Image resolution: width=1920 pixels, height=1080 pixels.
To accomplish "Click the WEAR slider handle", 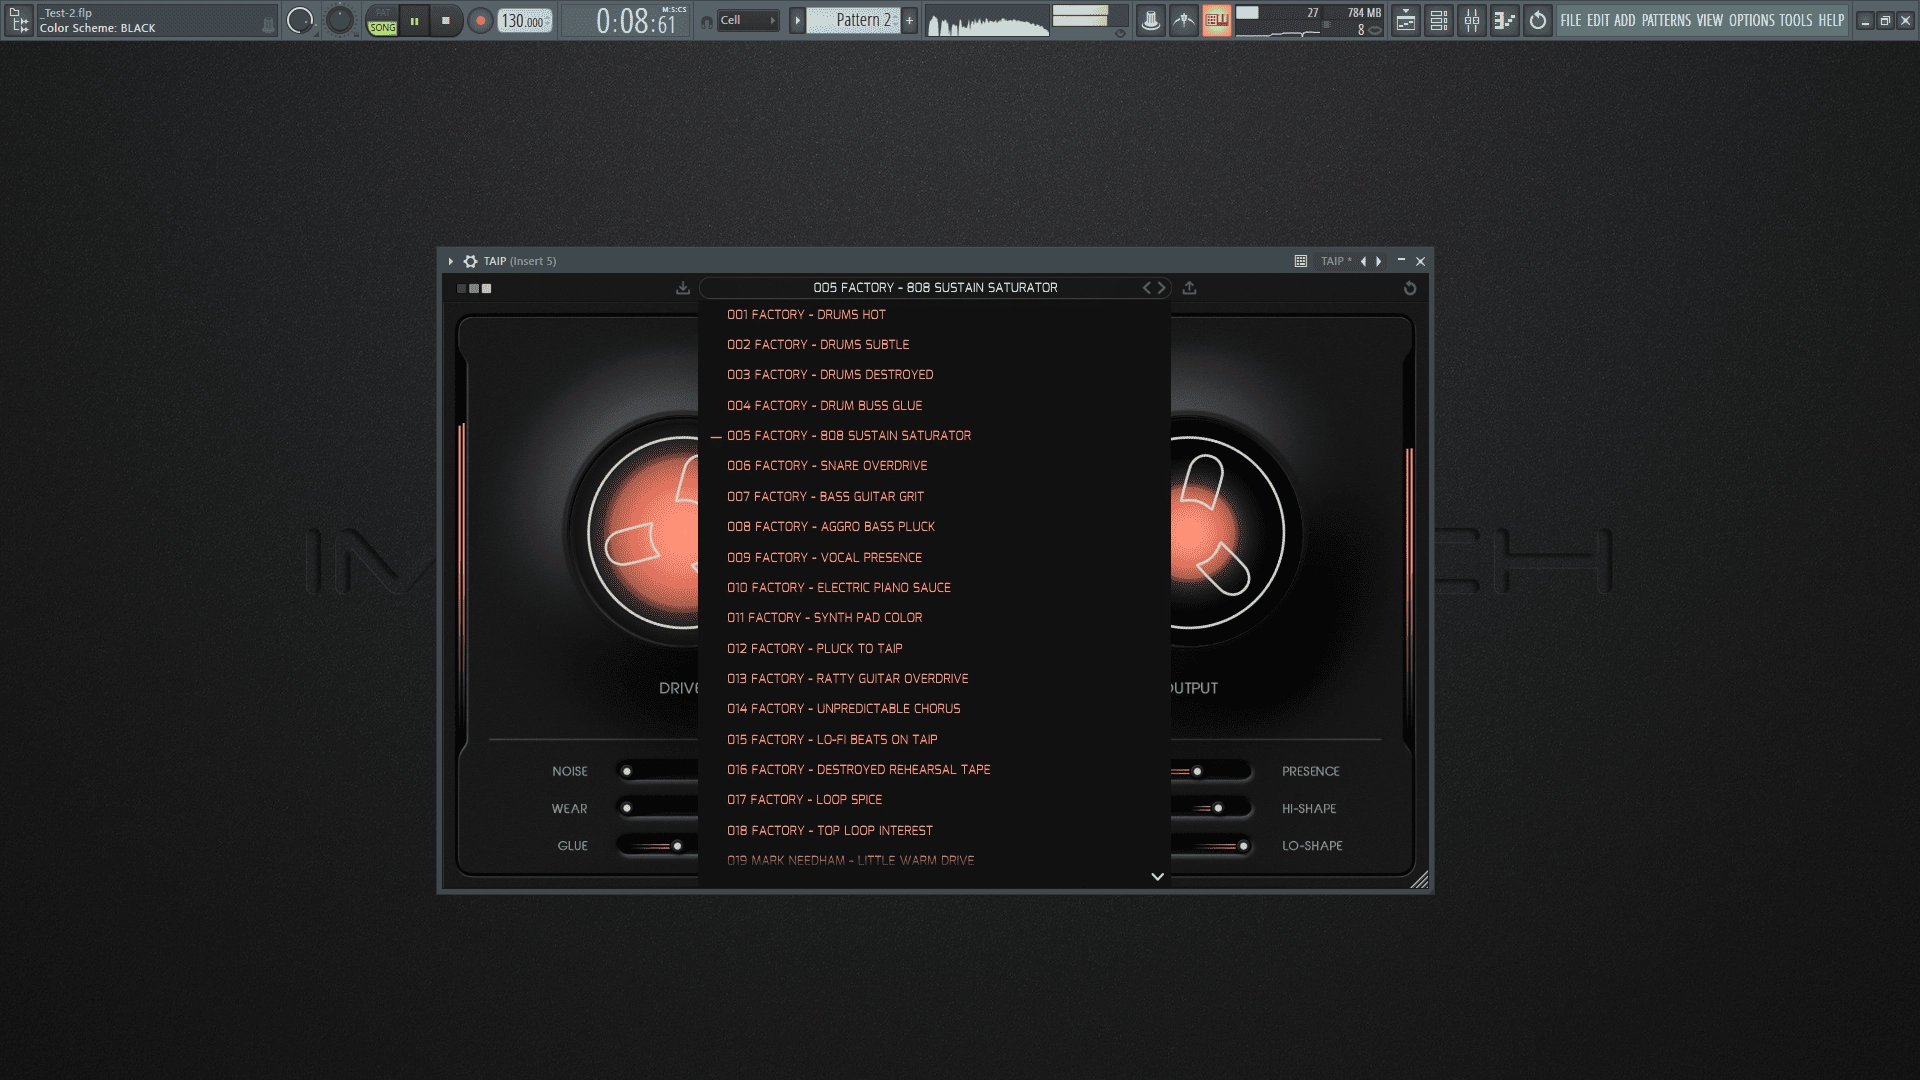I will pos(627,808).
